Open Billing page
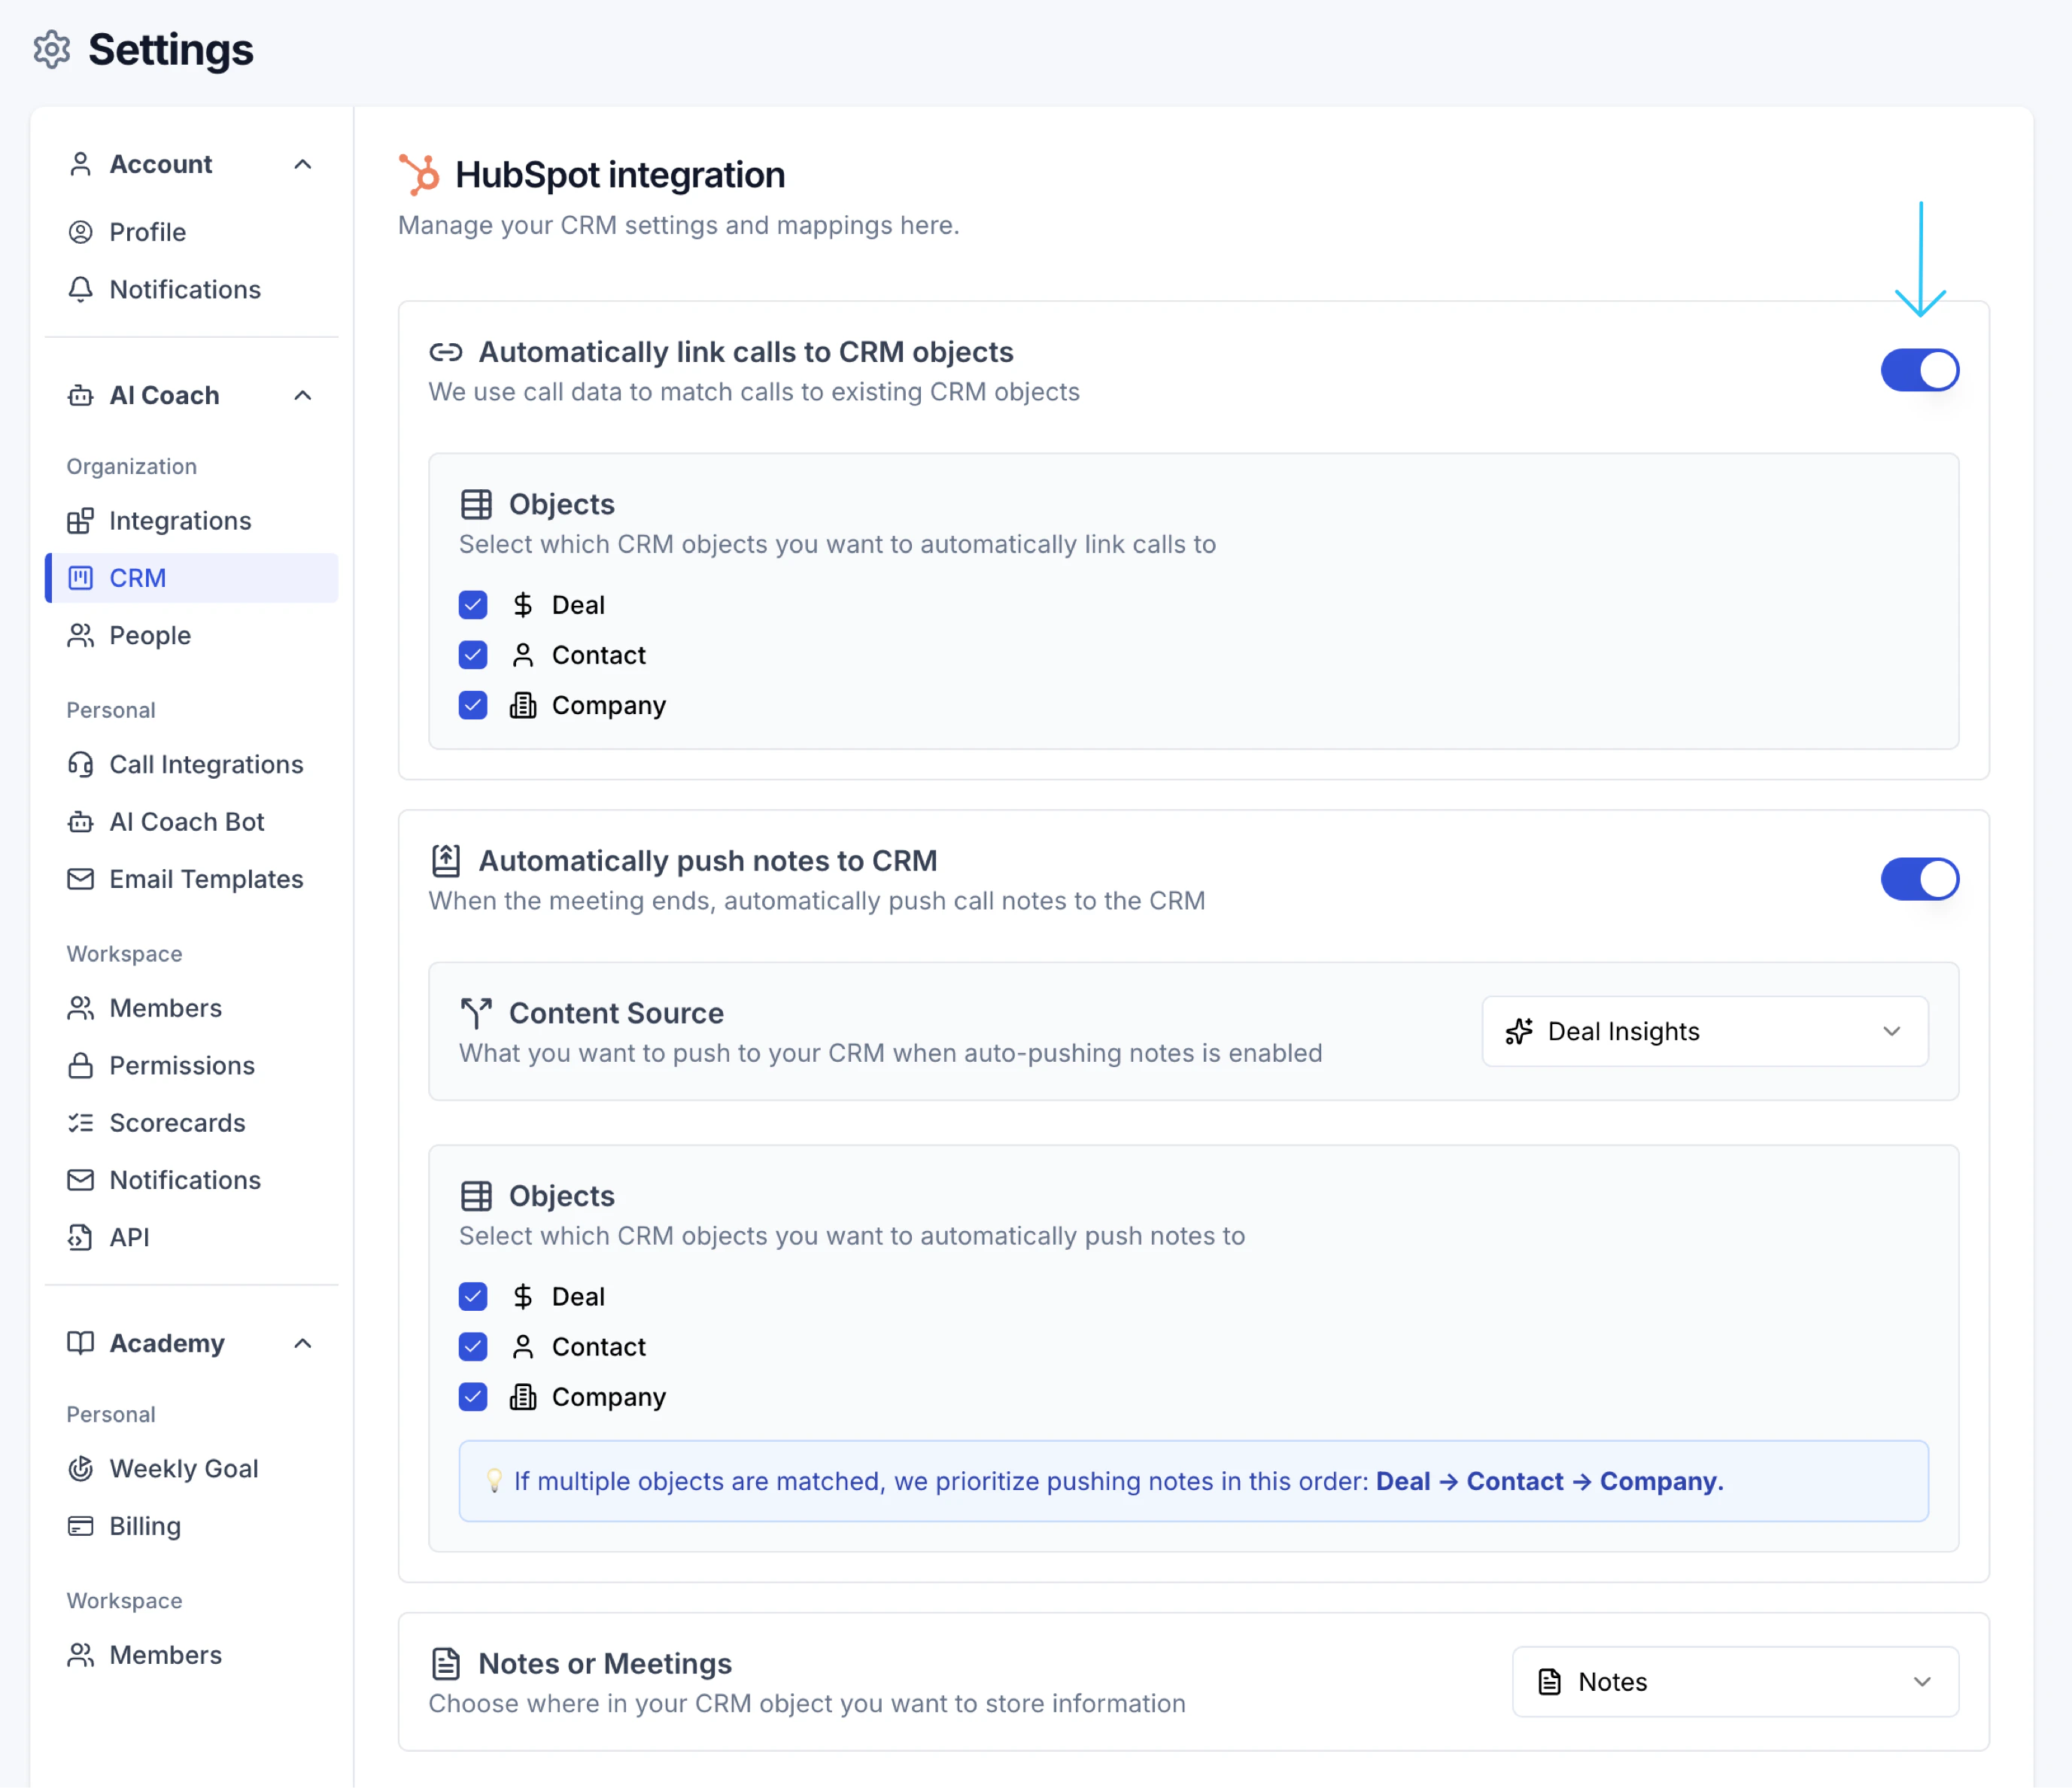 (x=191, y=1525)
